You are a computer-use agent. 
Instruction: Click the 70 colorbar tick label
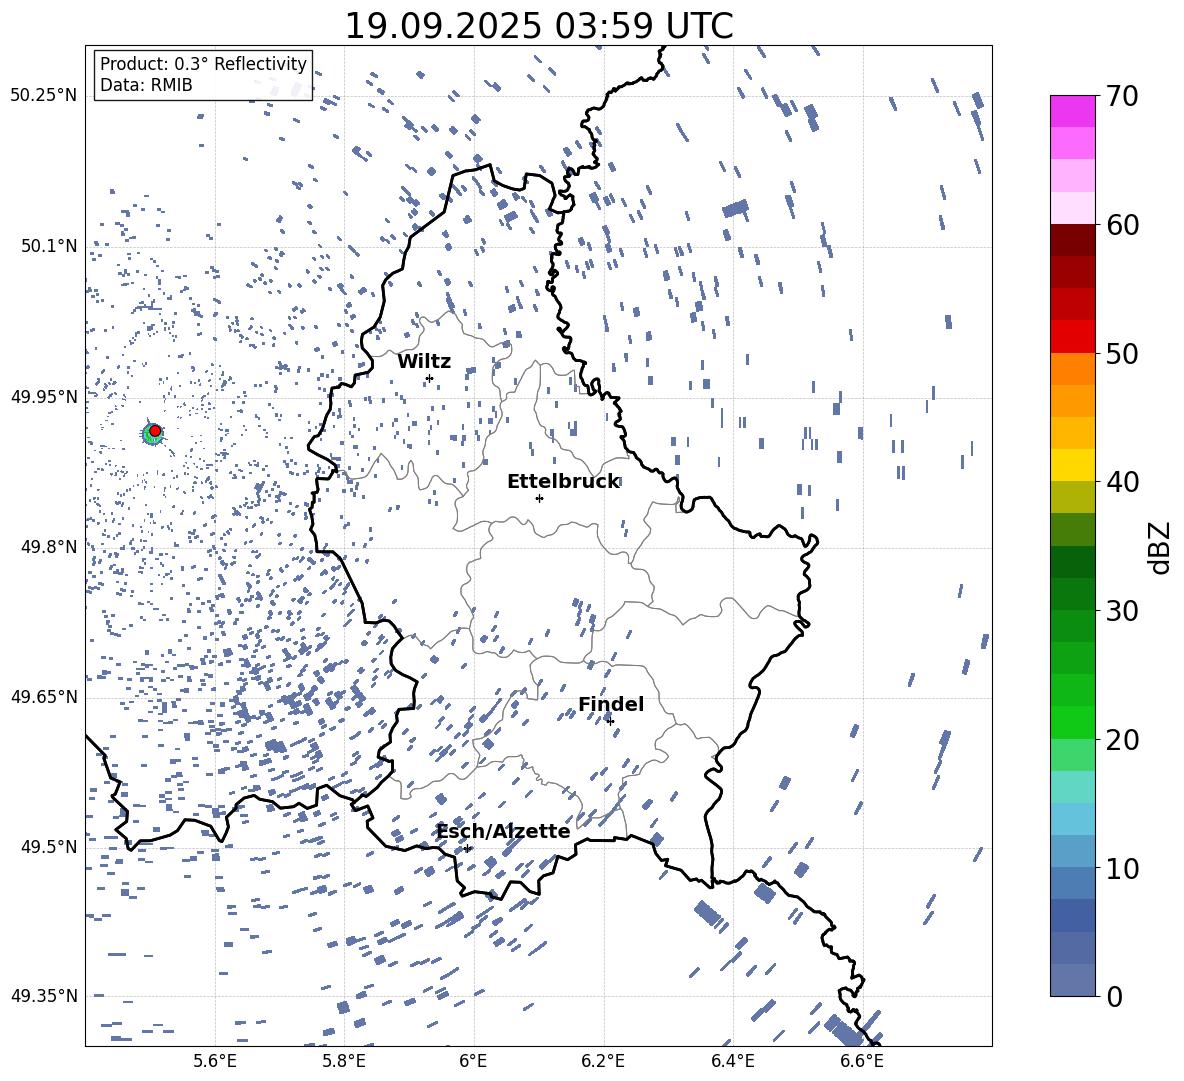point(1122,96)
